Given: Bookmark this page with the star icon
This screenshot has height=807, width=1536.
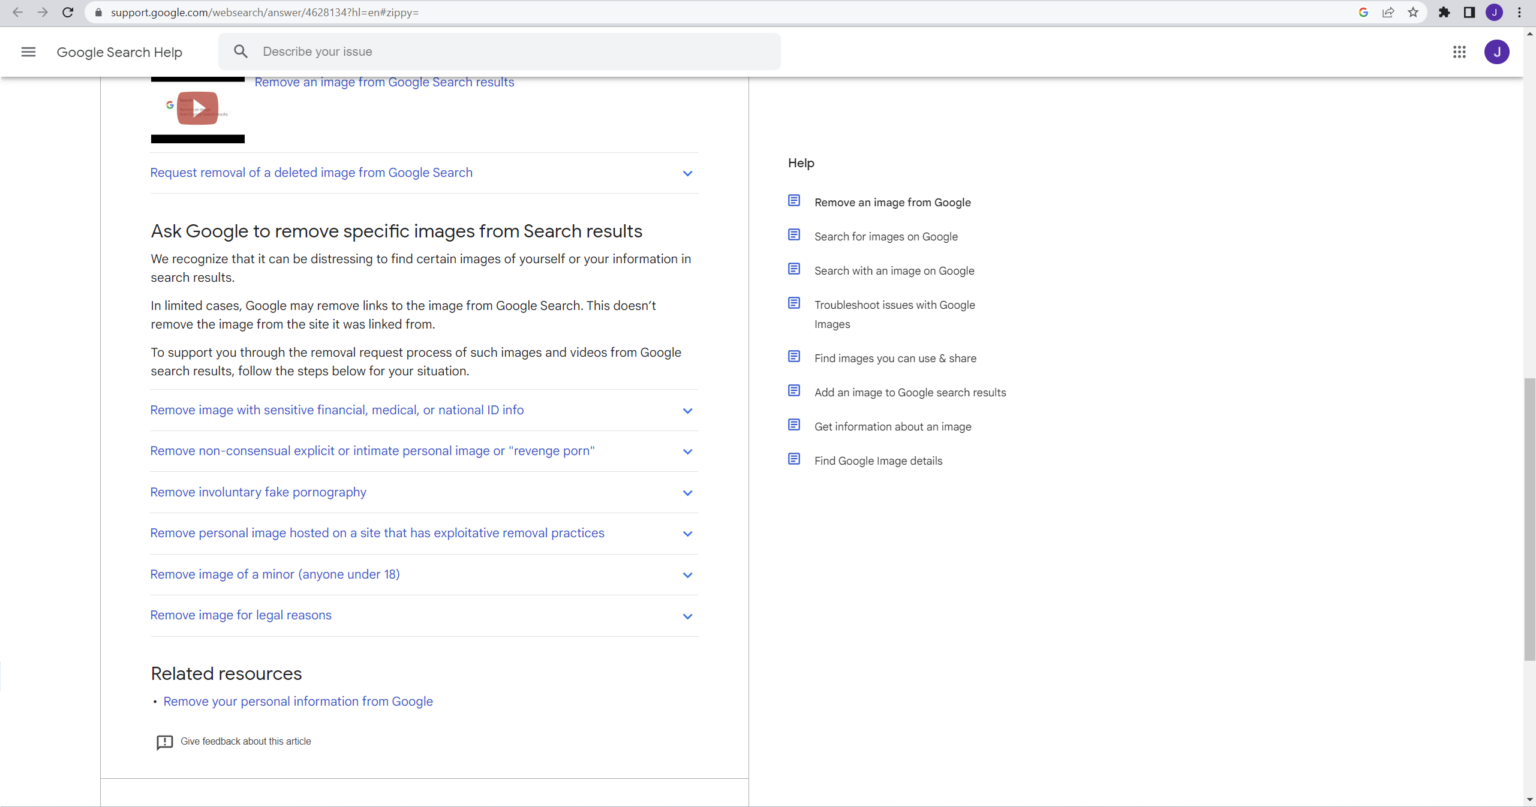Looking at the screenshot, I should tap(1413, 13).
